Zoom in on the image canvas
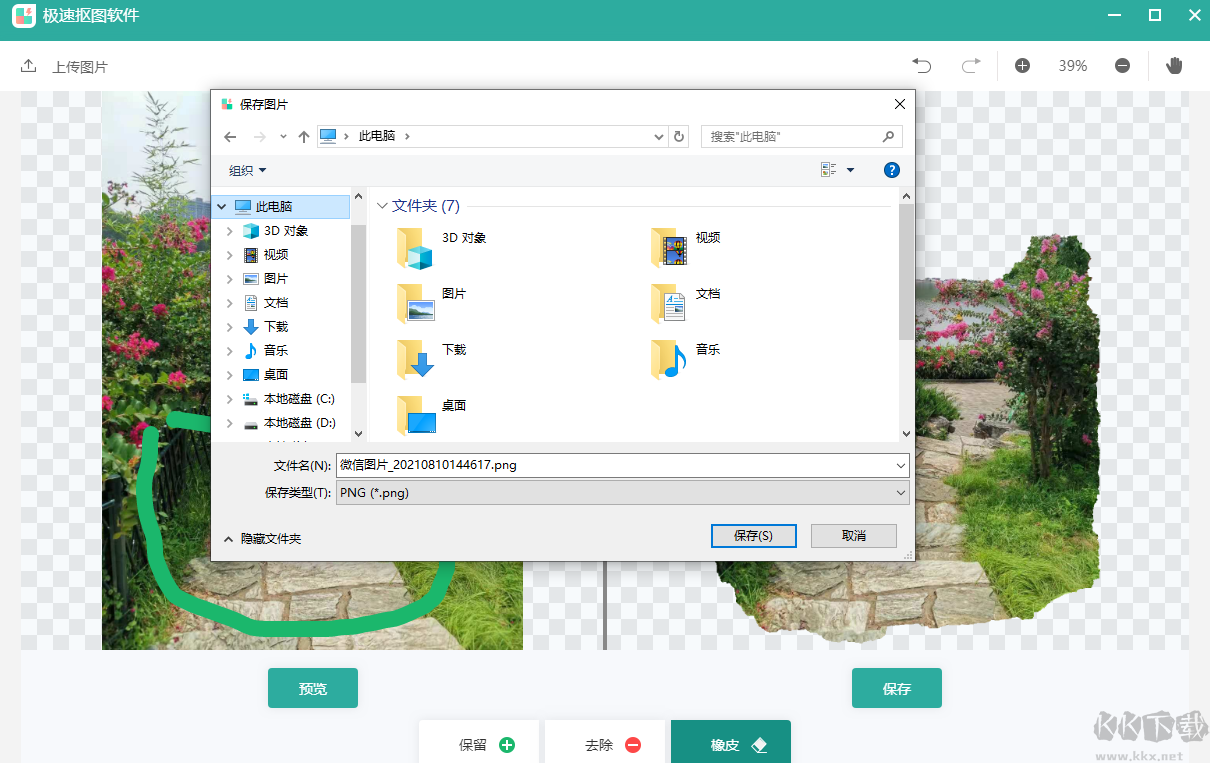The image size is (1210, 763). [1022, 65]
